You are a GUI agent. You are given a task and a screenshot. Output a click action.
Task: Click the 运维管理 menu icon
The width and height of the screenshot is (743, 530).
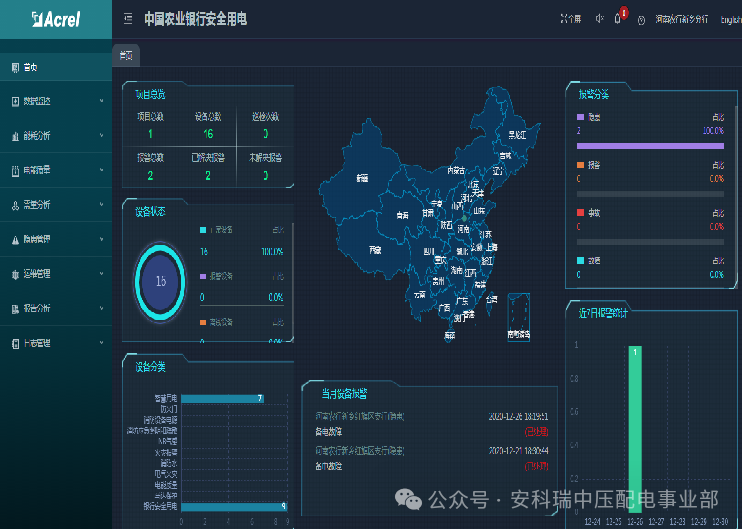tap(16, 274)
